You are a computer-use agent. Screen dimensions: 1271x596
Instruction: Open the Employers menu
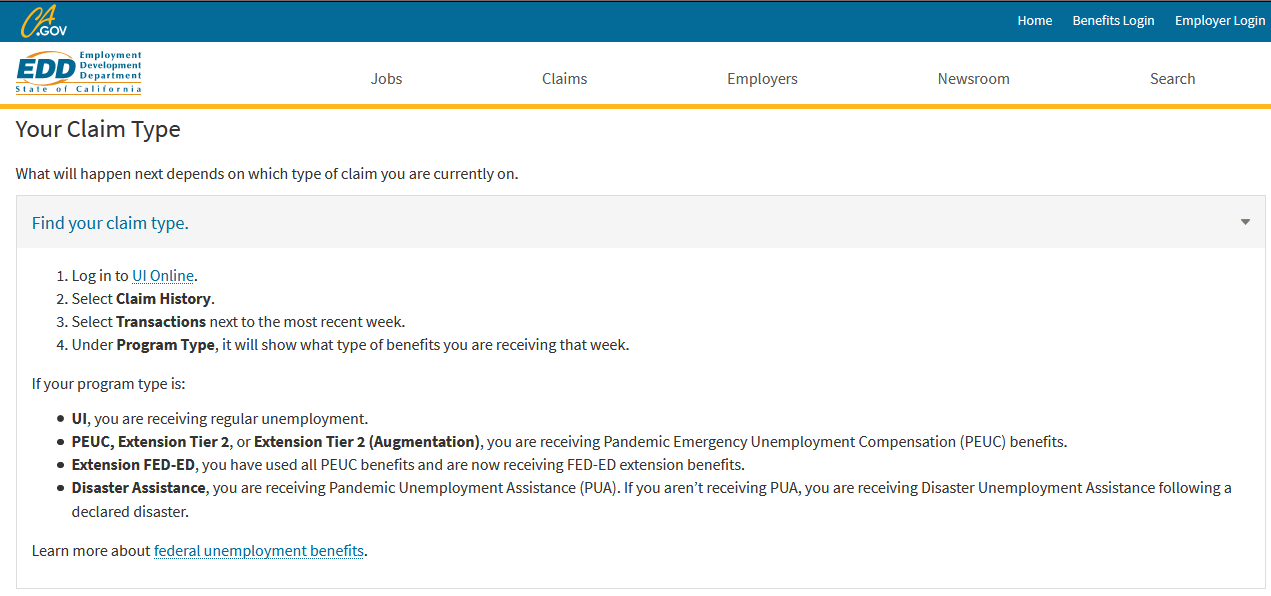tap(762, 78)
